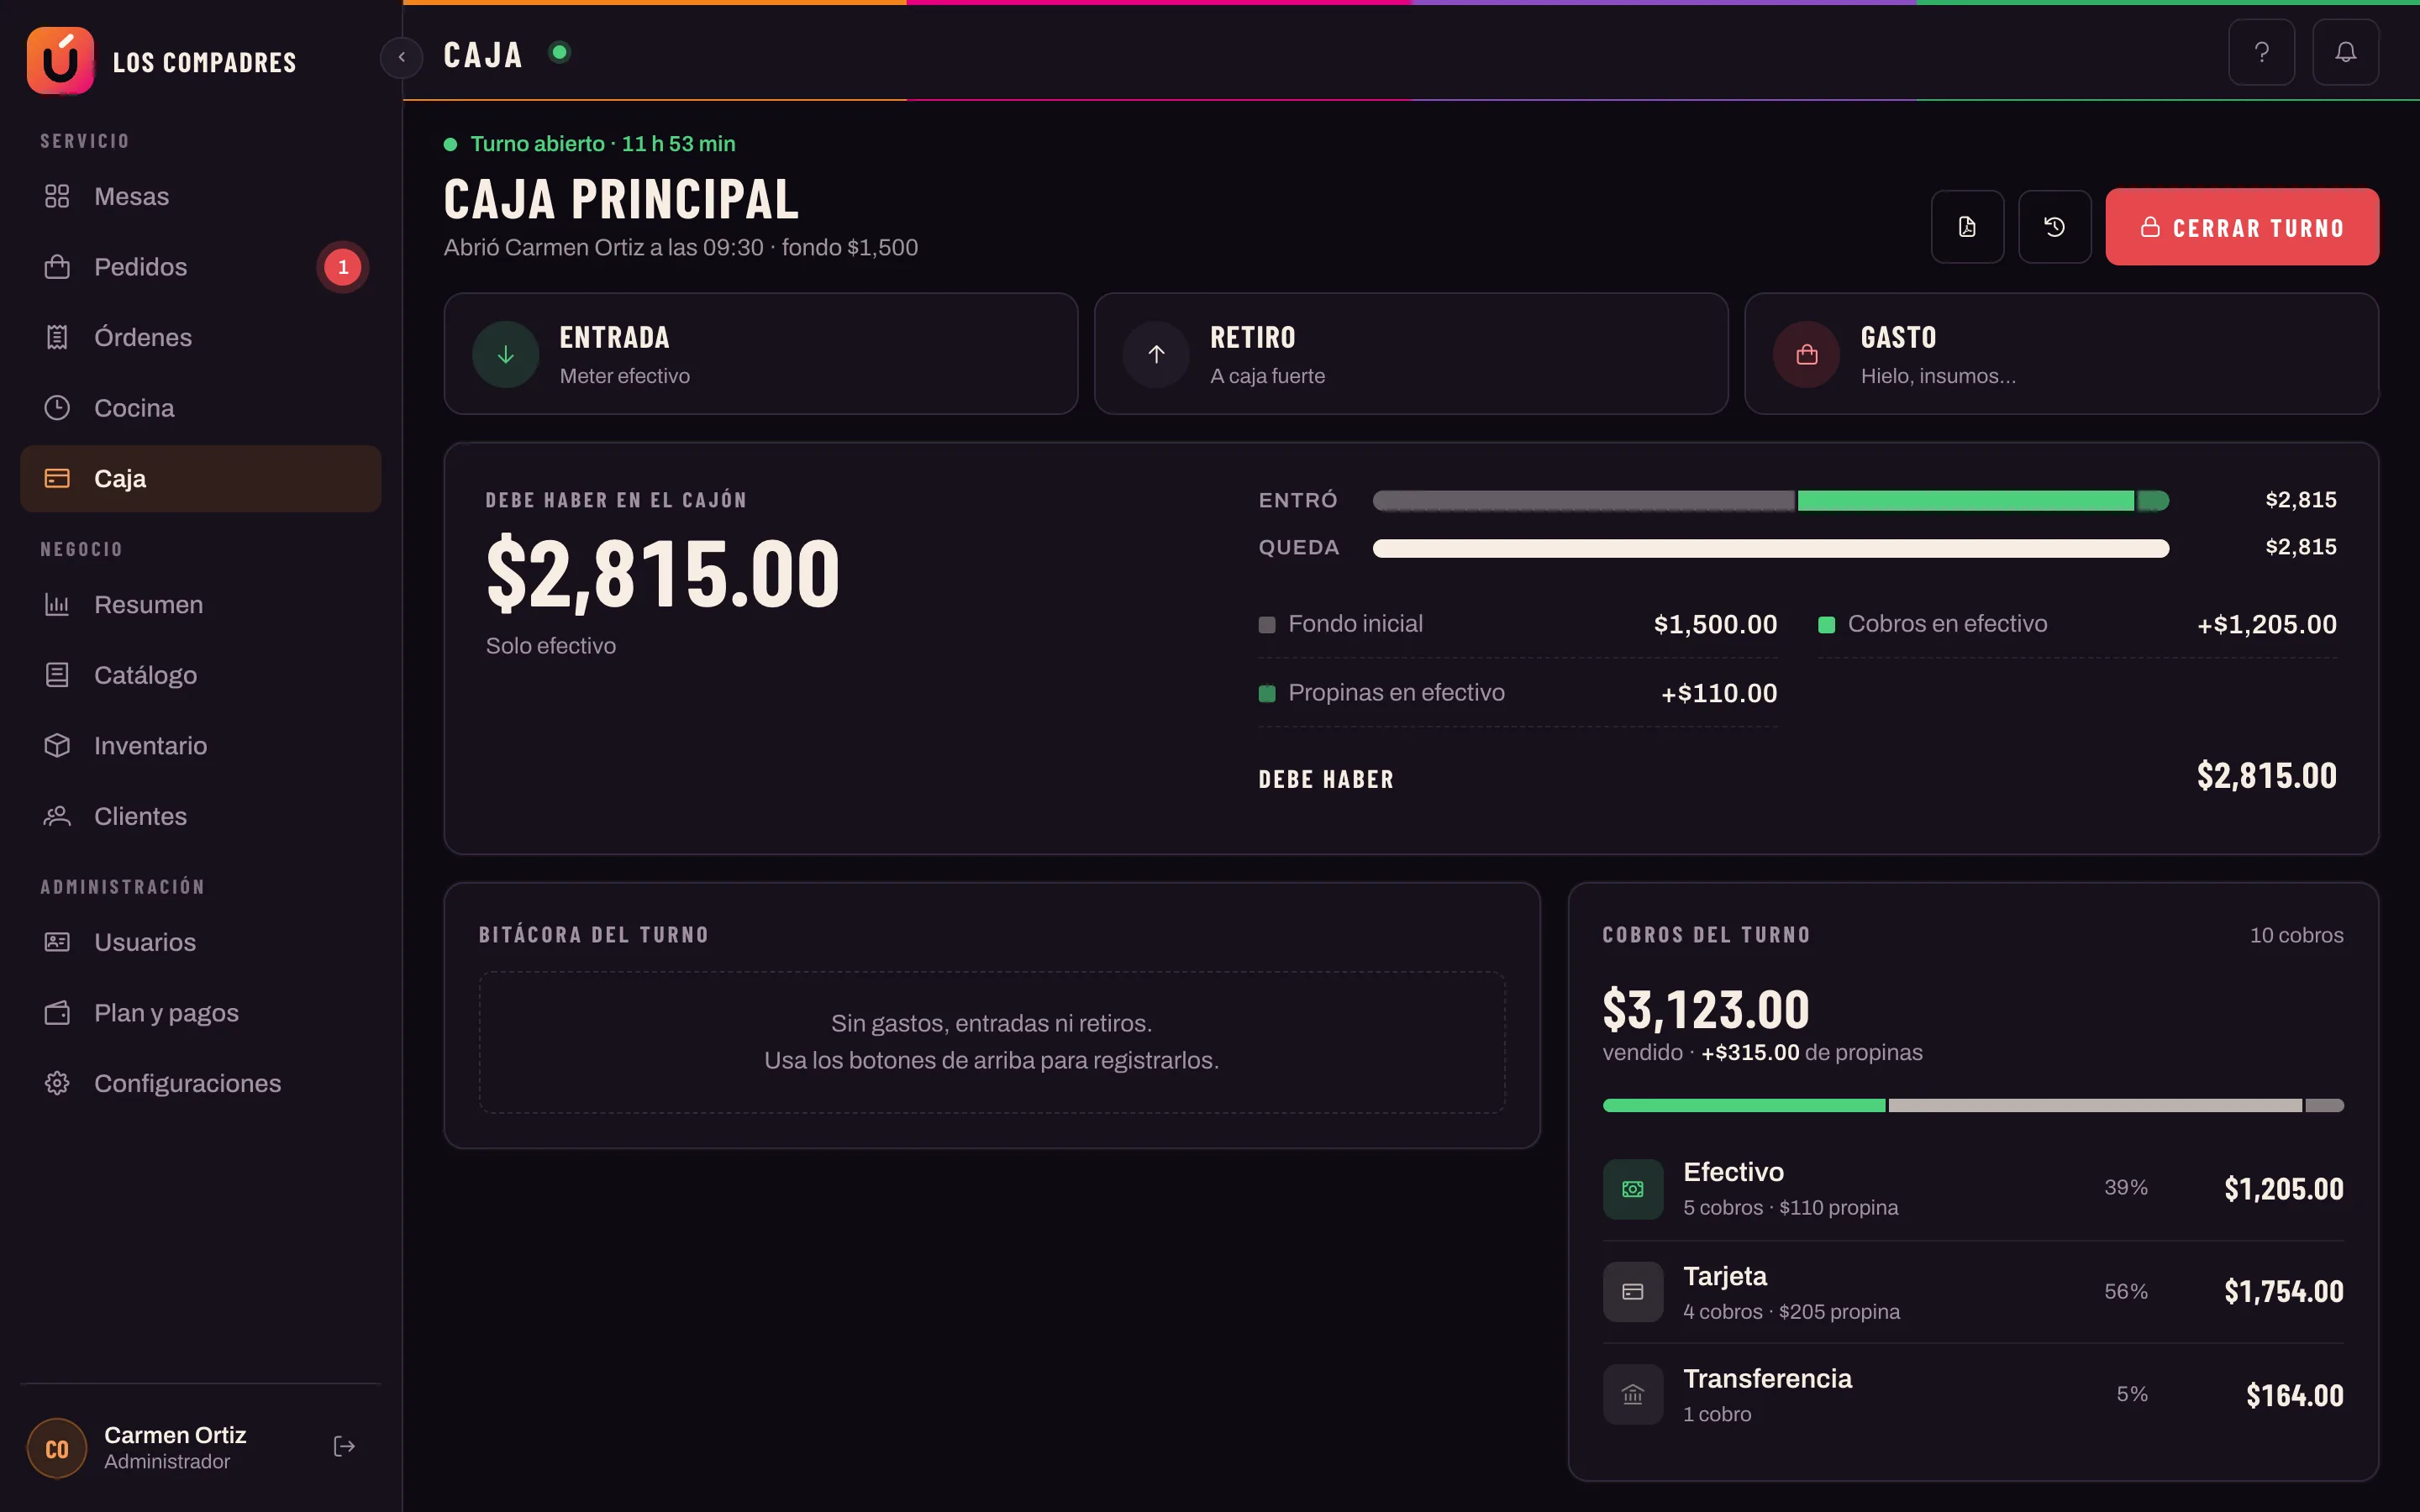Collapse the sidebar with the chevron
This screenshot has width=2420, height=1512.
(x=401, y=57)
